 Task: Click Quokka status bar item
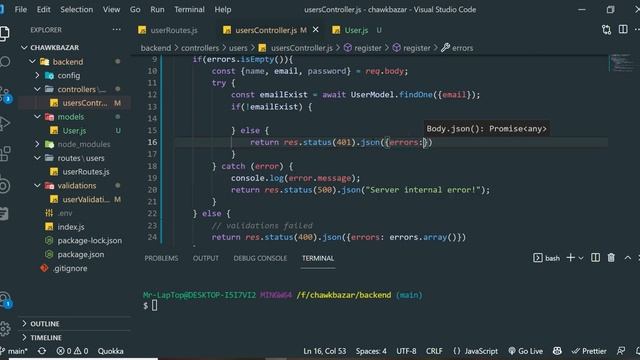pyautogui.click(x=110, y=351)
